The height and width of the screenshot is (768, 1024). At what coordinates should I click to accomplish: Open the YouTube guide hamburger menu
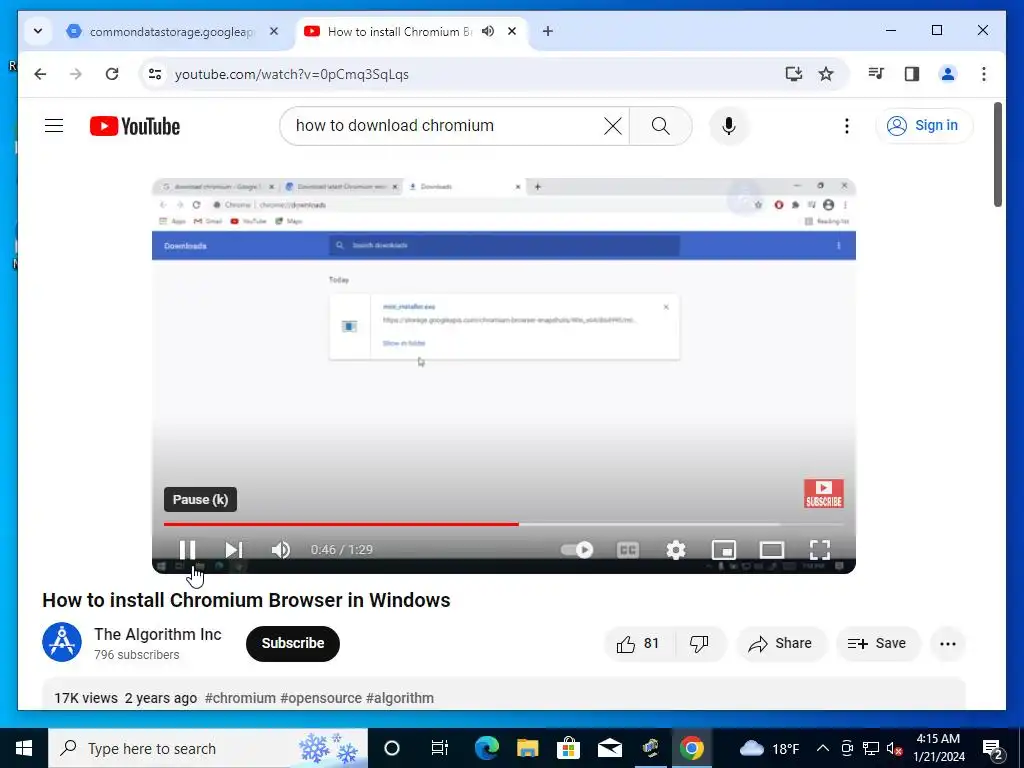tap(54, 125)
